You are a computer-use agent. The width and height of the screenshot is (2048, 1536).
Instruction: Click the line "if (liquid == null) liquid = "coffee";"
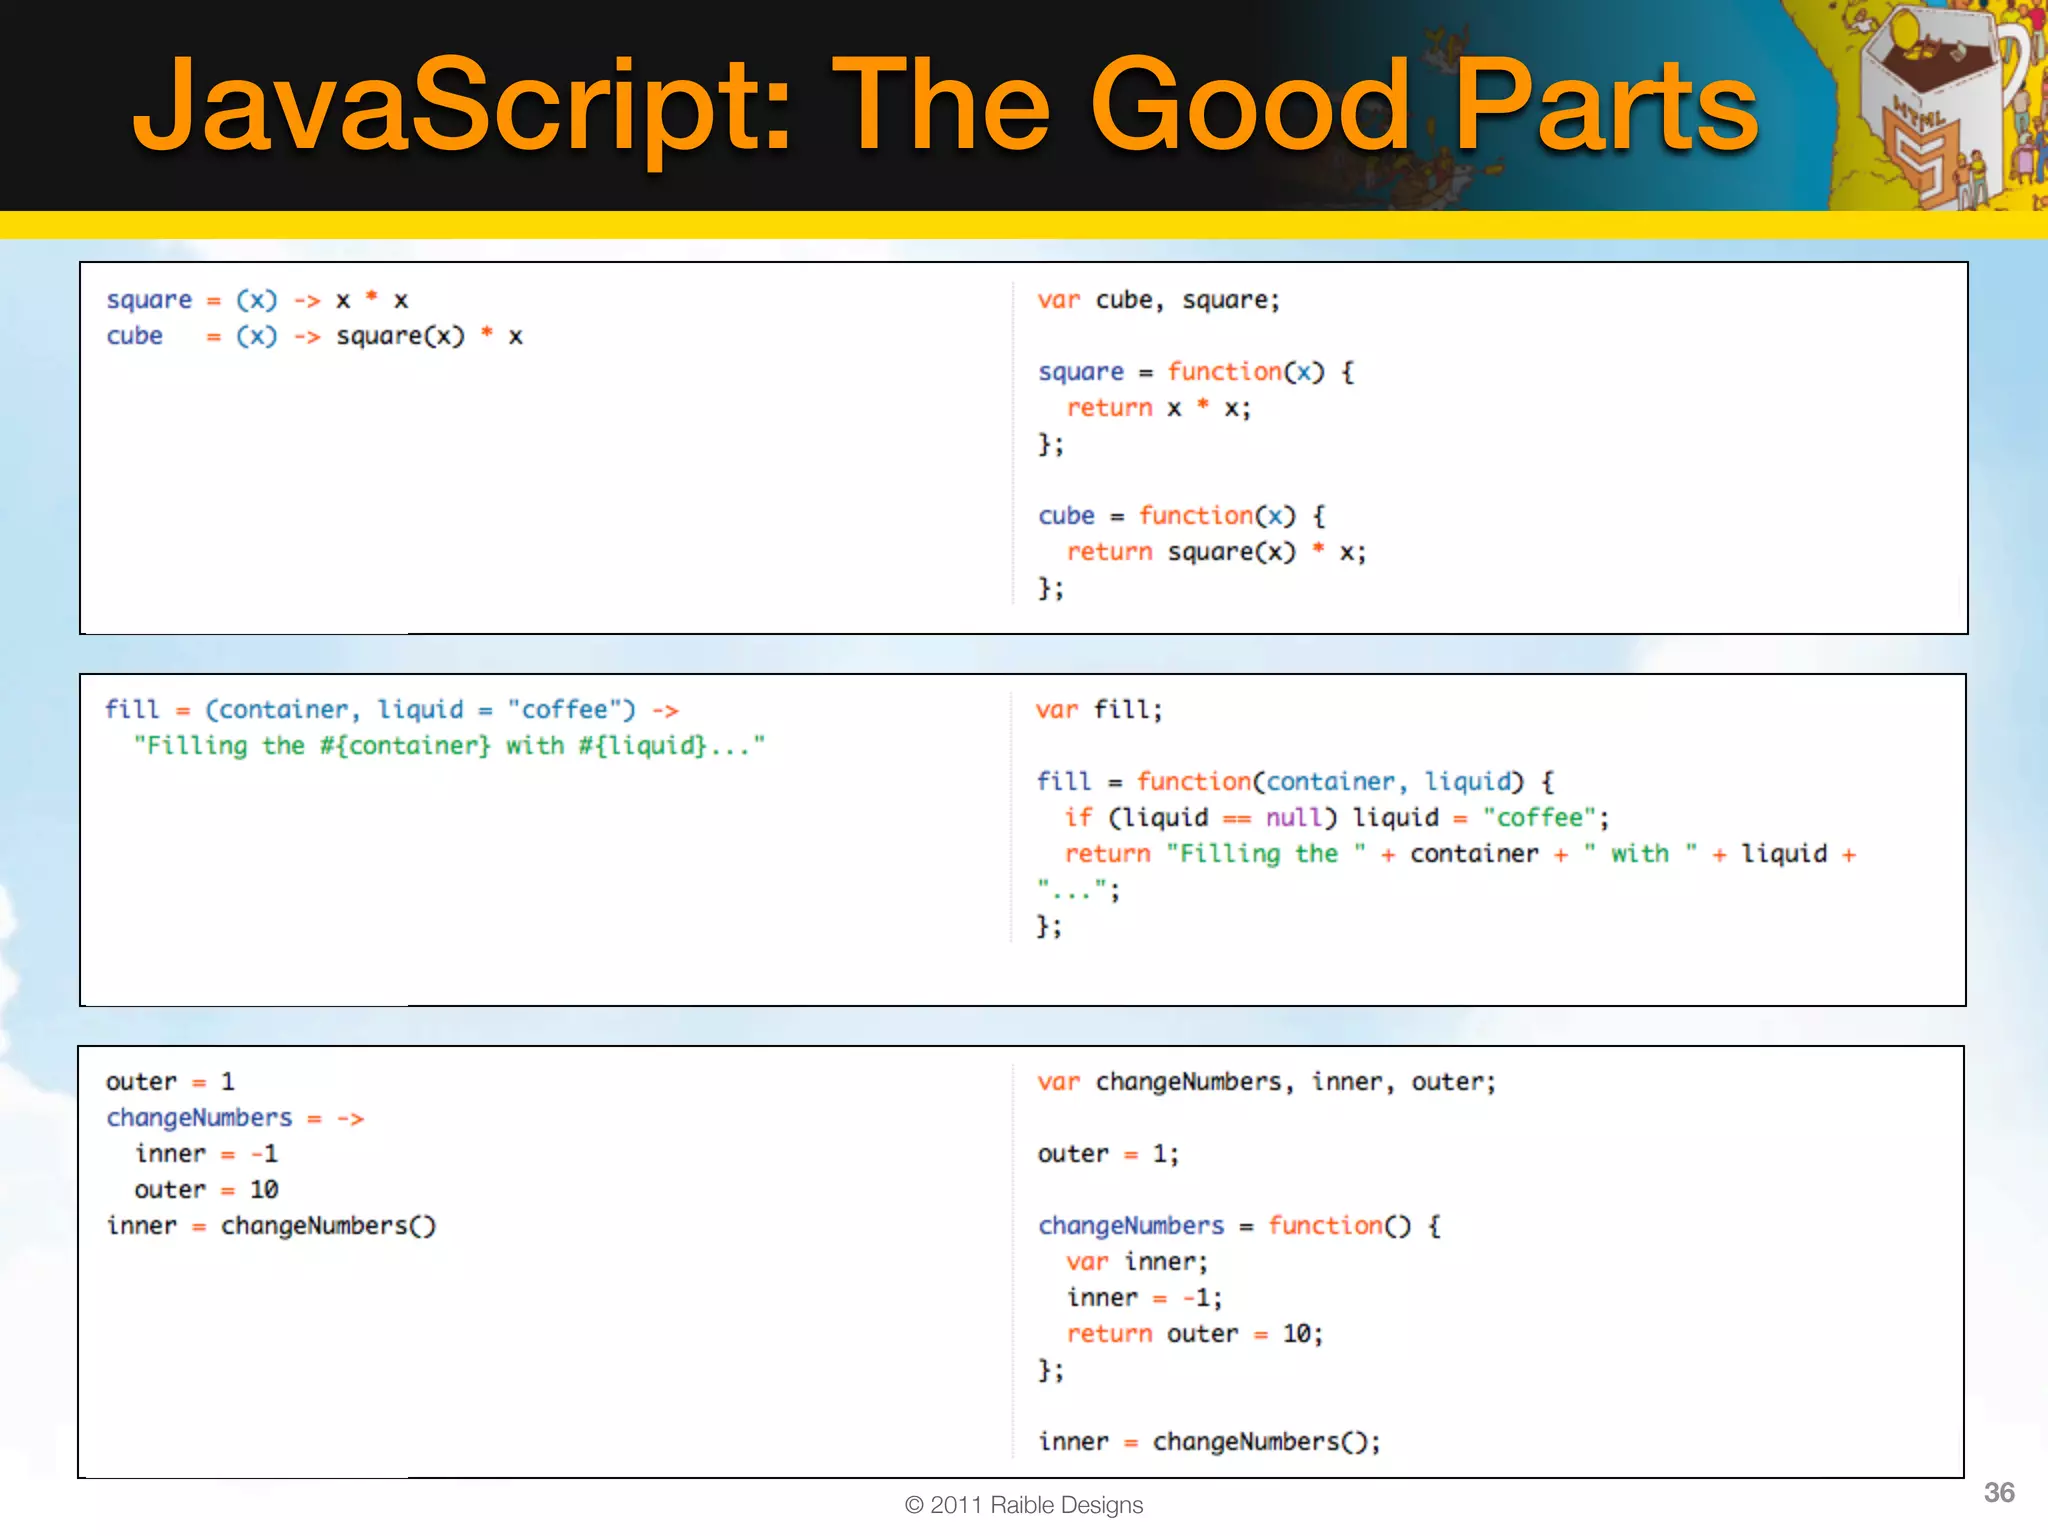(1337, 818)
